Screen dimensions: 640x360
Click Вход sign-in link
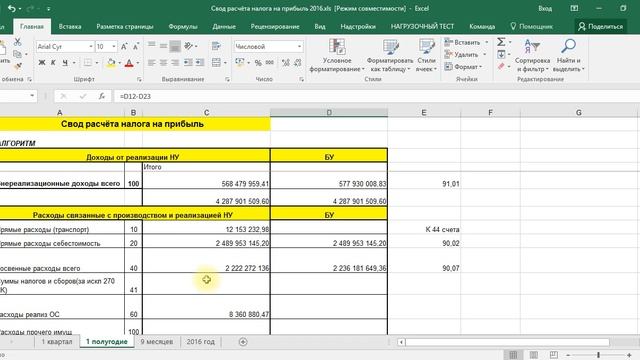545,9
